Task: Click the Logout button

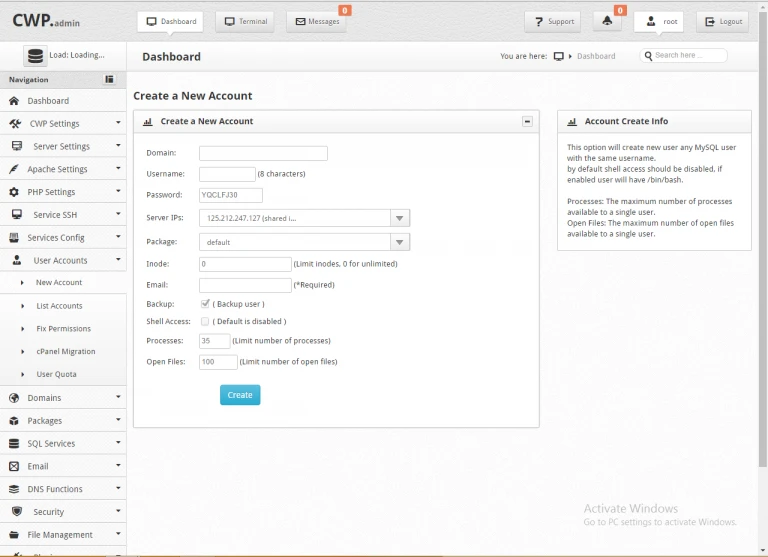Action: click(722, 22)
